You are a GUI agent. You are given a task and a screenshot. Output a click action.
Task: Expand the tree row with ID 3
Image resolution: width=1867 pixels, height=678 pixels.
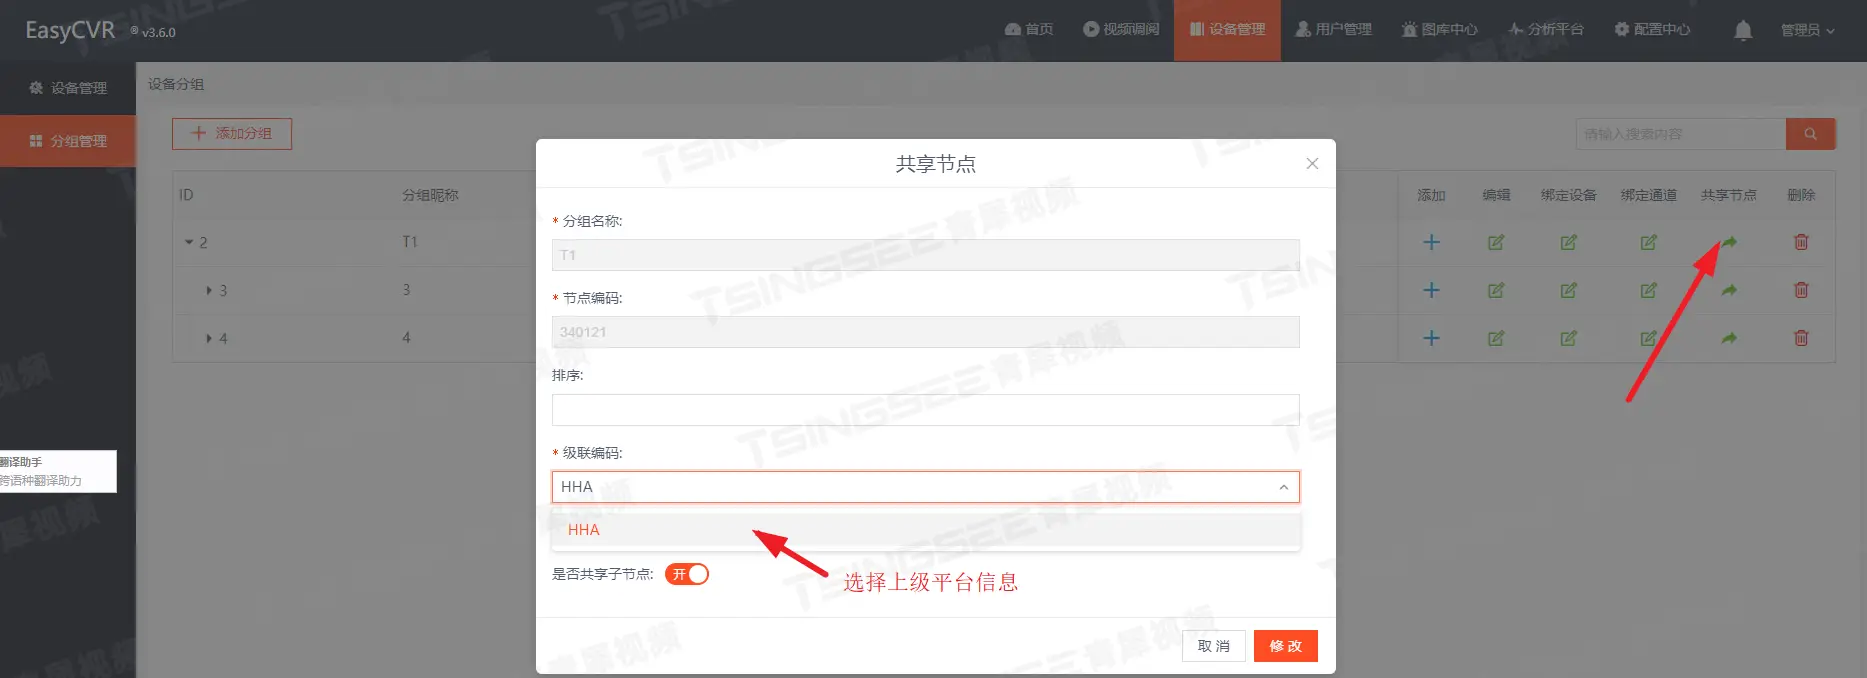point(209,290)
